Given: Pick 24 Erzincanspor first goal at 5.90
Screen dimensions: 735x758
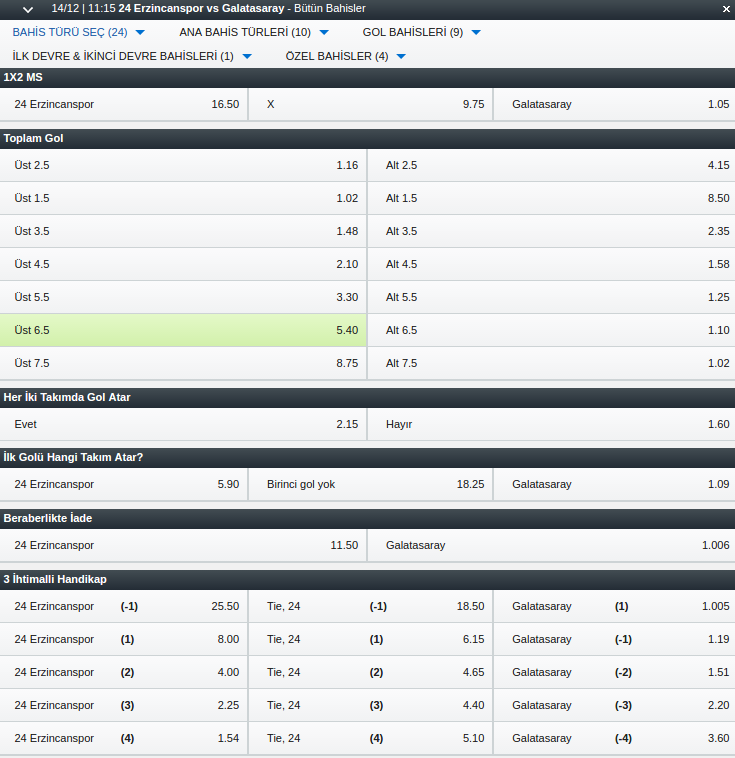Looking at the screenshot, I should pyautogui.click(x=124, y=484).
